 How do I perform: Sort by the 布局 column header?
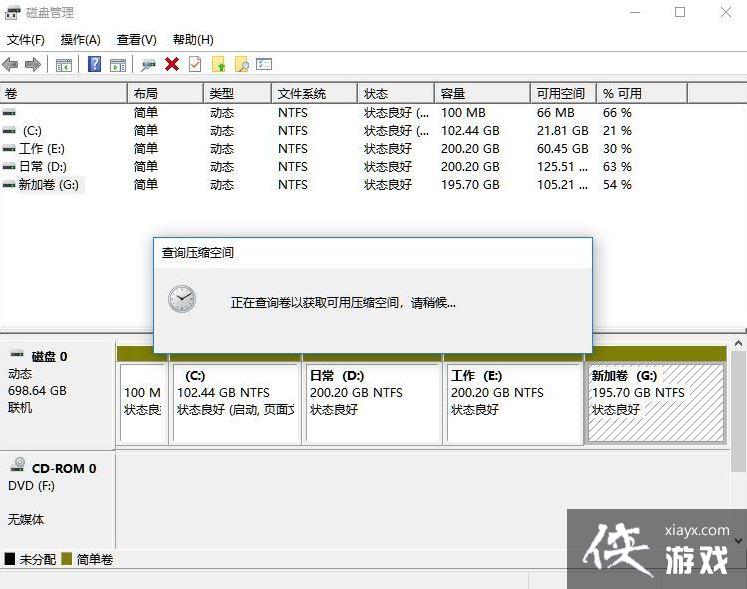pyautogui.click(x=166, y=93)
